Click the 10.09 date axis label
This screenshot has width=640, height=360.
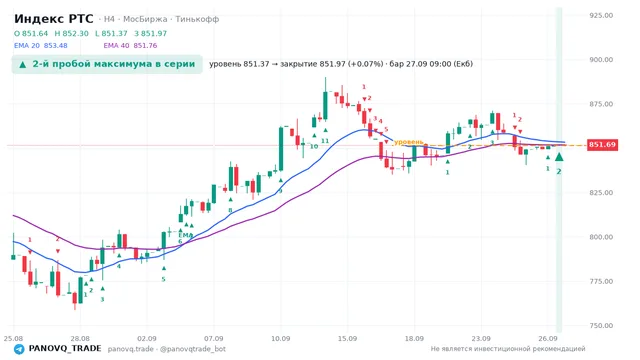click(280, 338)
